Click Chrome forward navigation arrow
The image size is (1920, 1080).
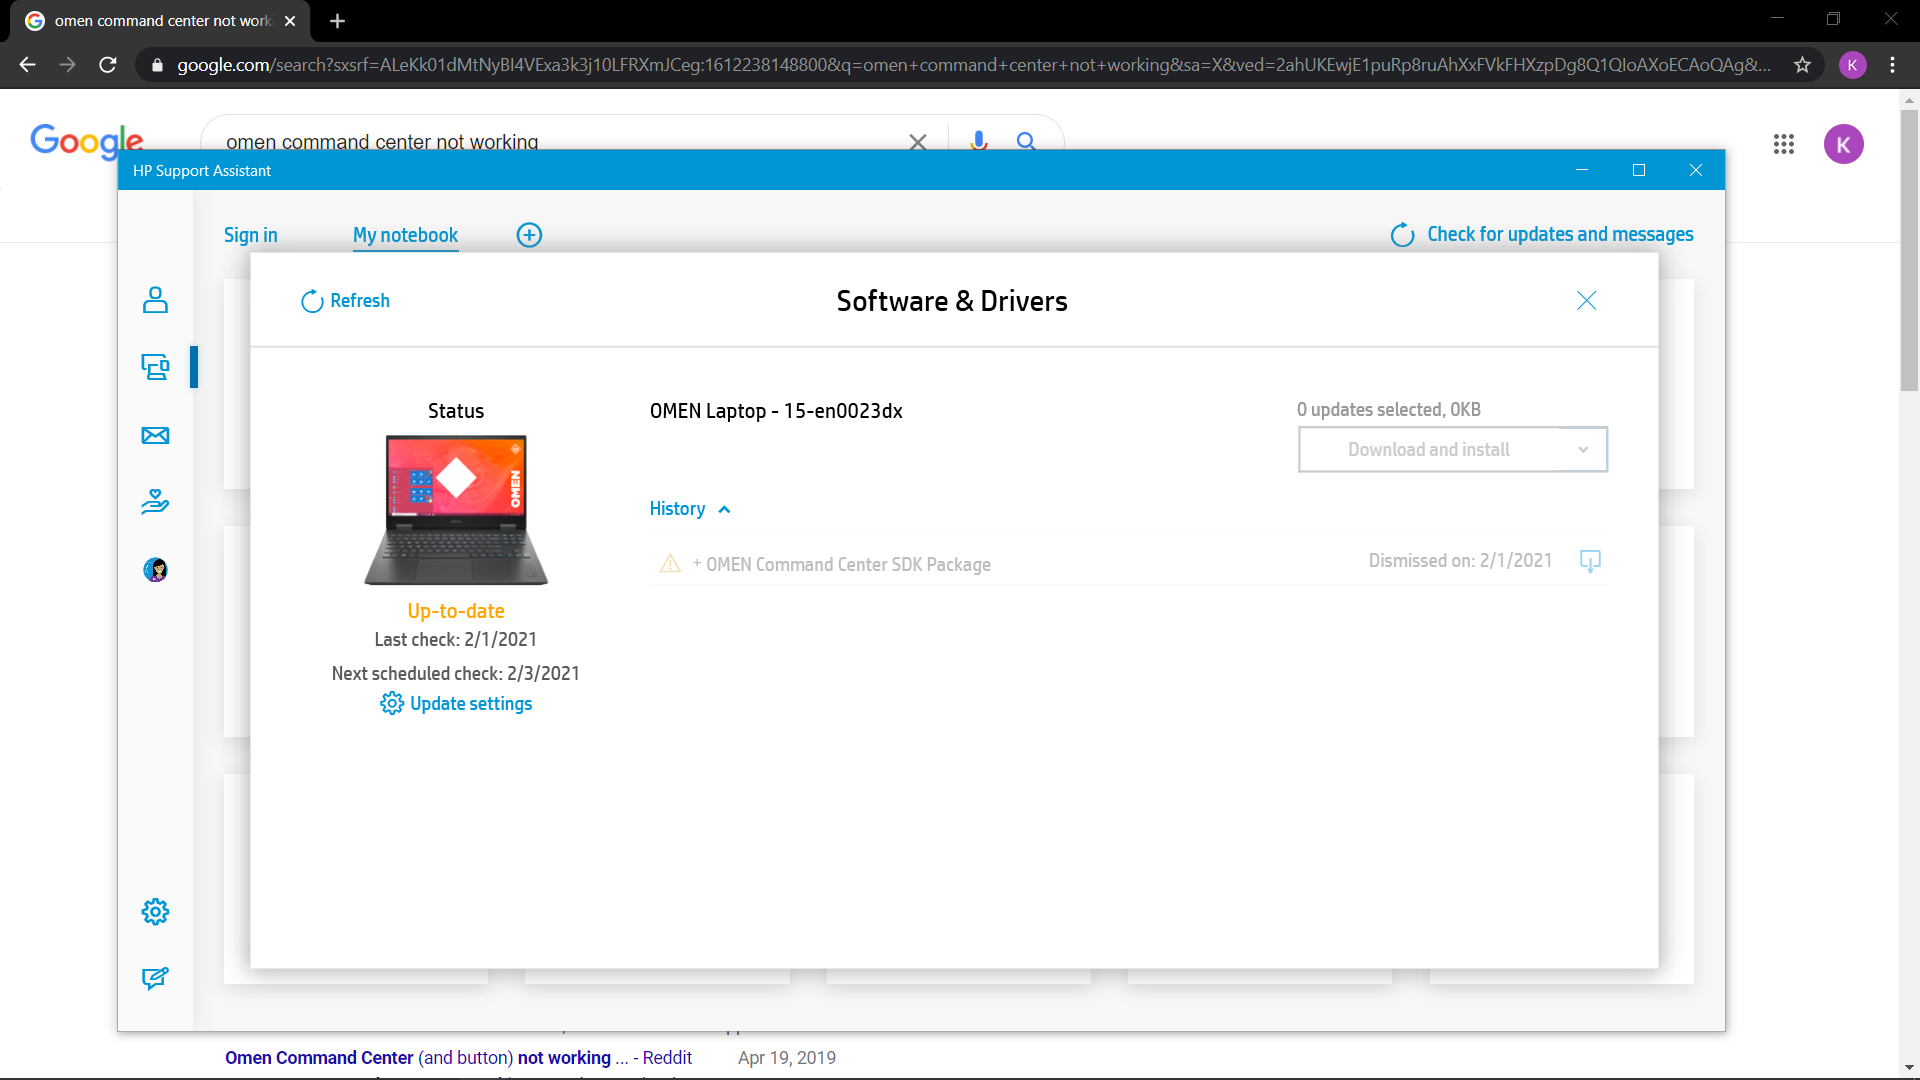tap(67, 65)
